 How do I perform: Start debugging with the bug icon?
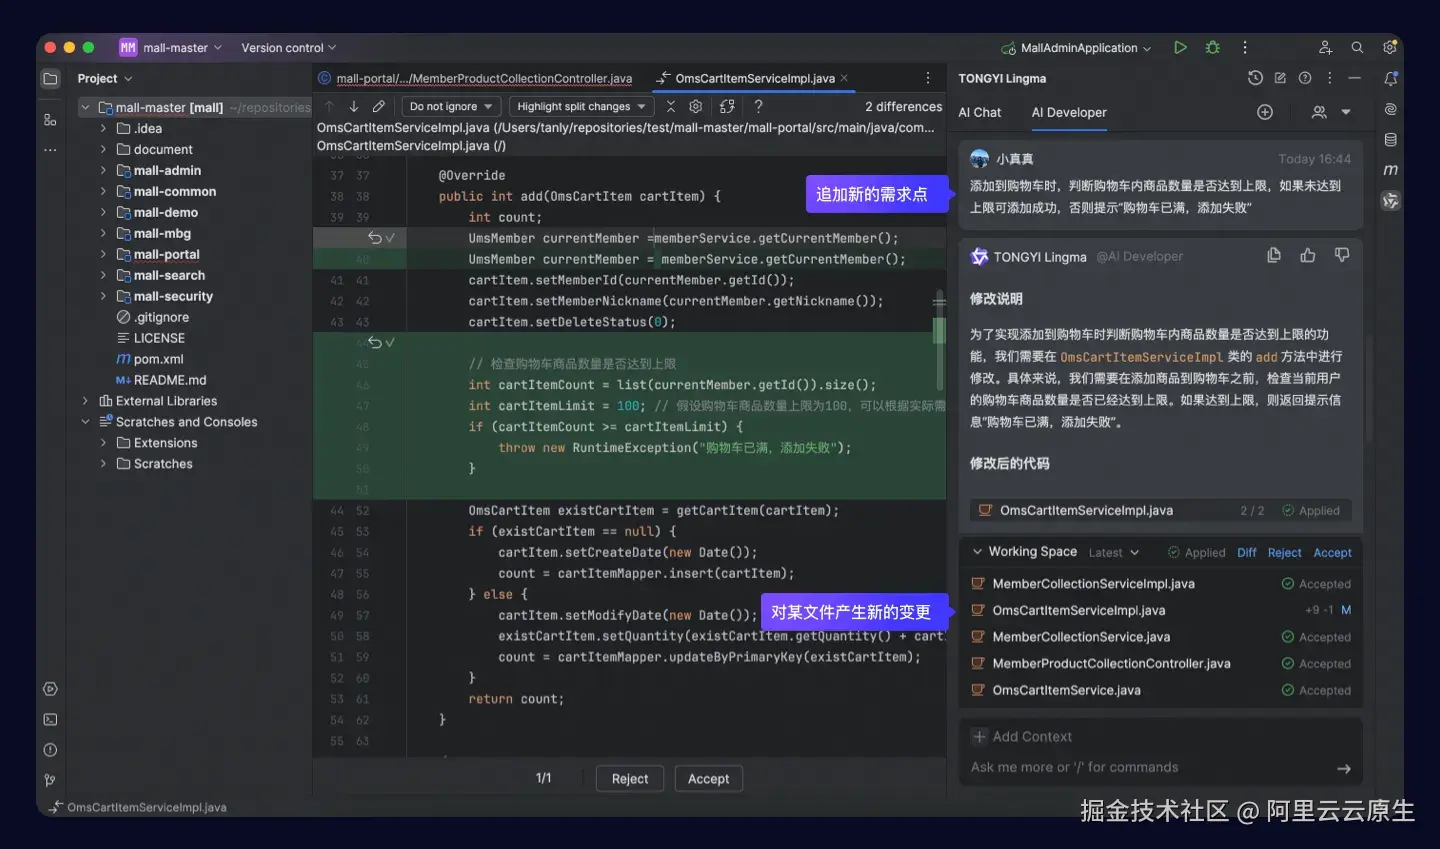pyautogui.click(x=1213, y=47)
